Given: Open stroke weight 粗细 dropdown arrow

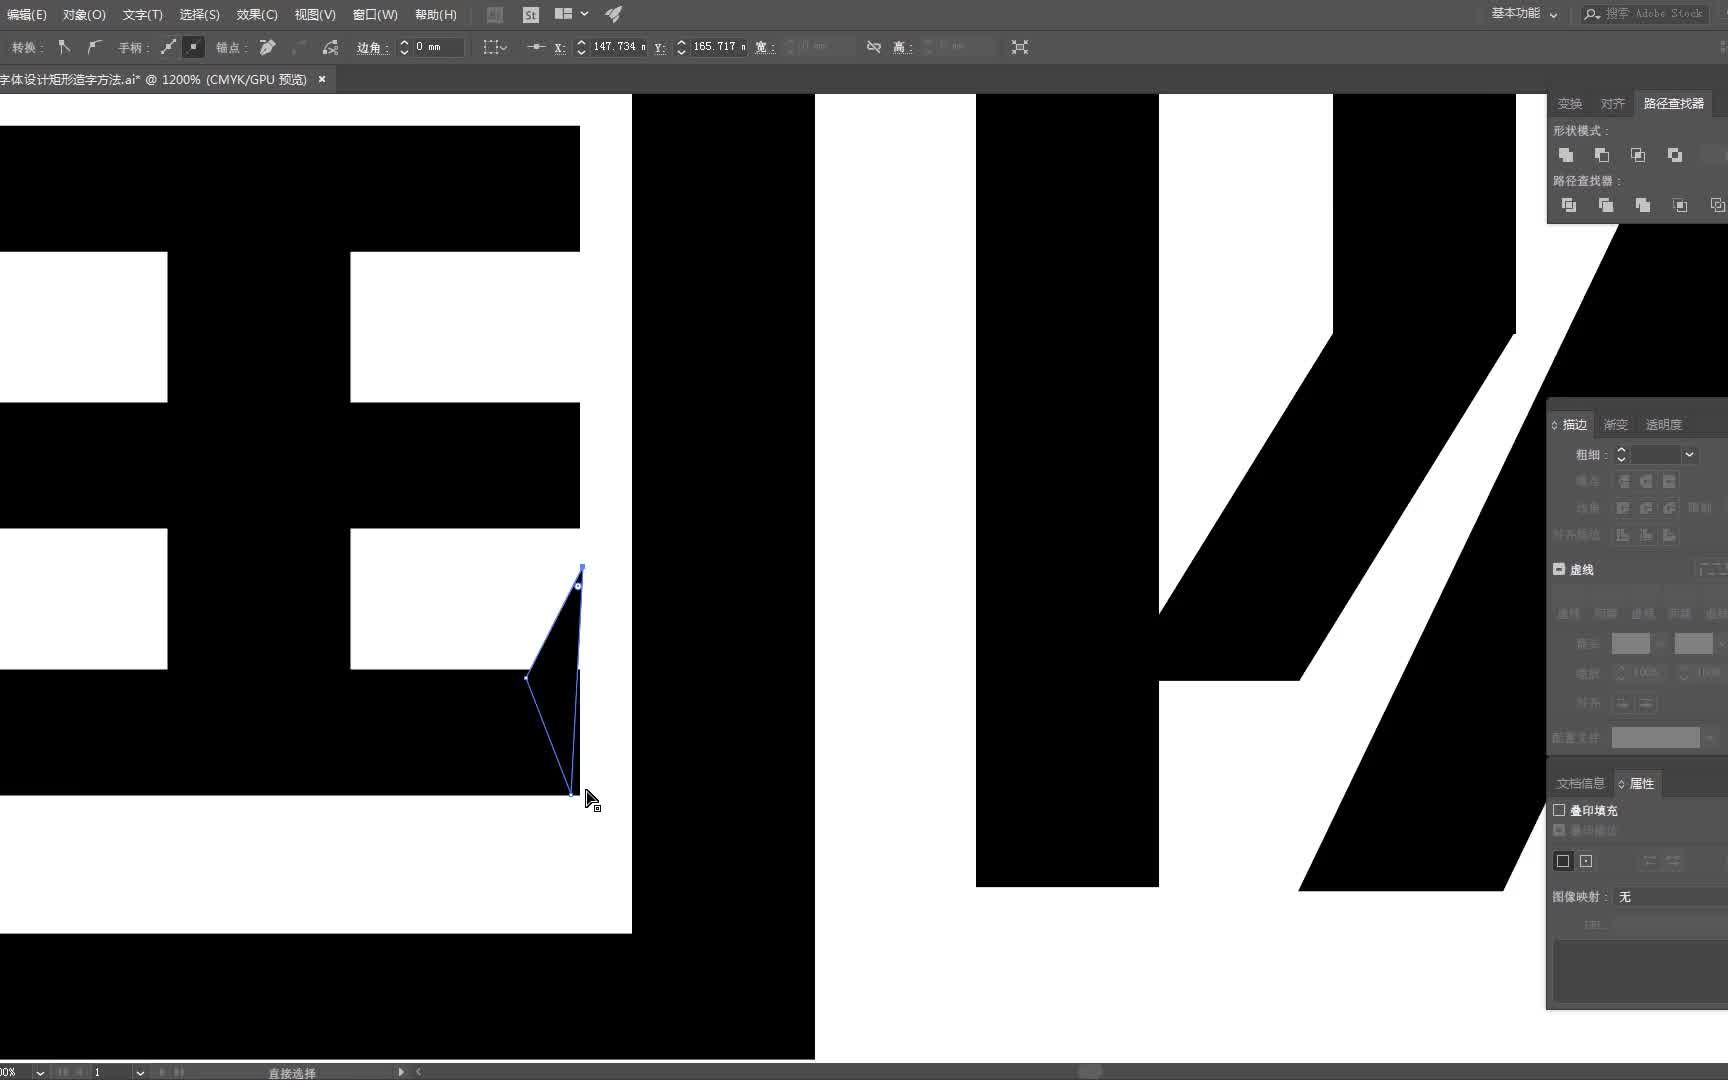Looking at the screenshot, I should click(1689, 455).
